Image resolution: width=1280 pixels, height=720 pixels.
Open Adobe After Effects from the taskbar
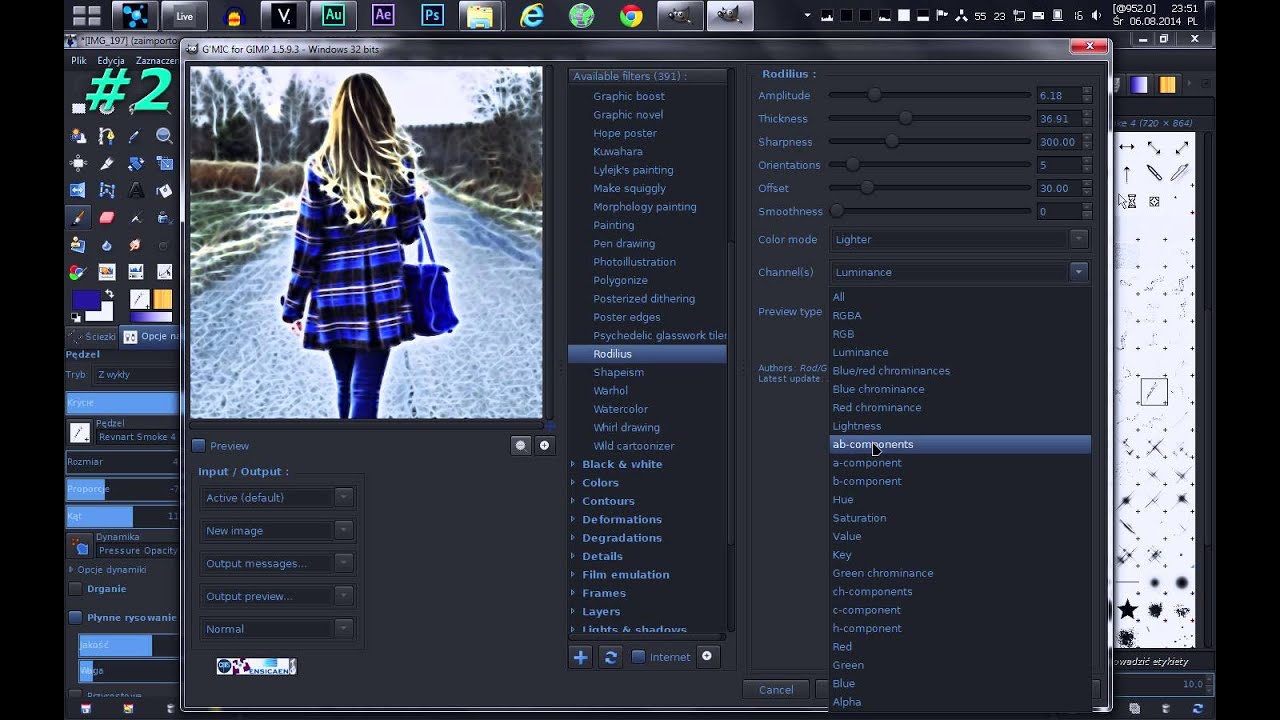pyautogui.click(x=383, y=16)
